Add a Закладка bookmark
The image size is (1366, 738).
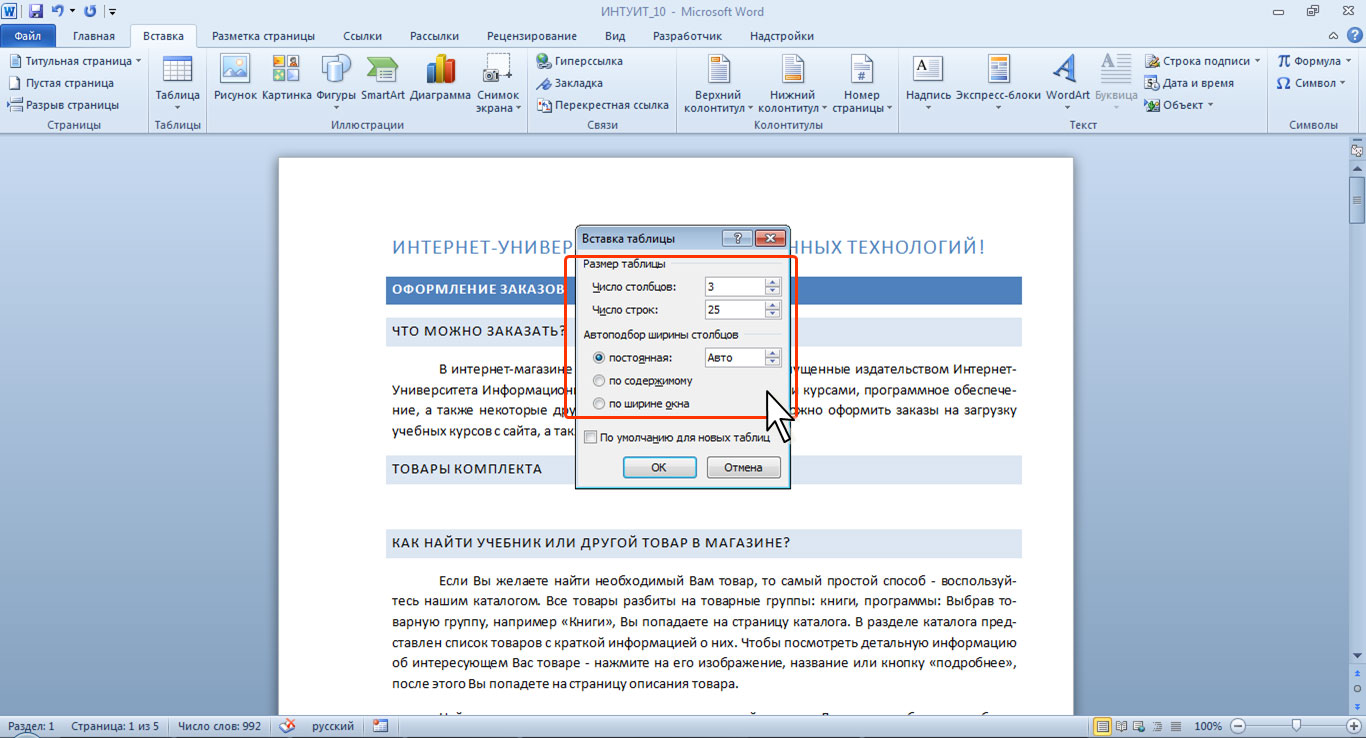pos(570,83)
